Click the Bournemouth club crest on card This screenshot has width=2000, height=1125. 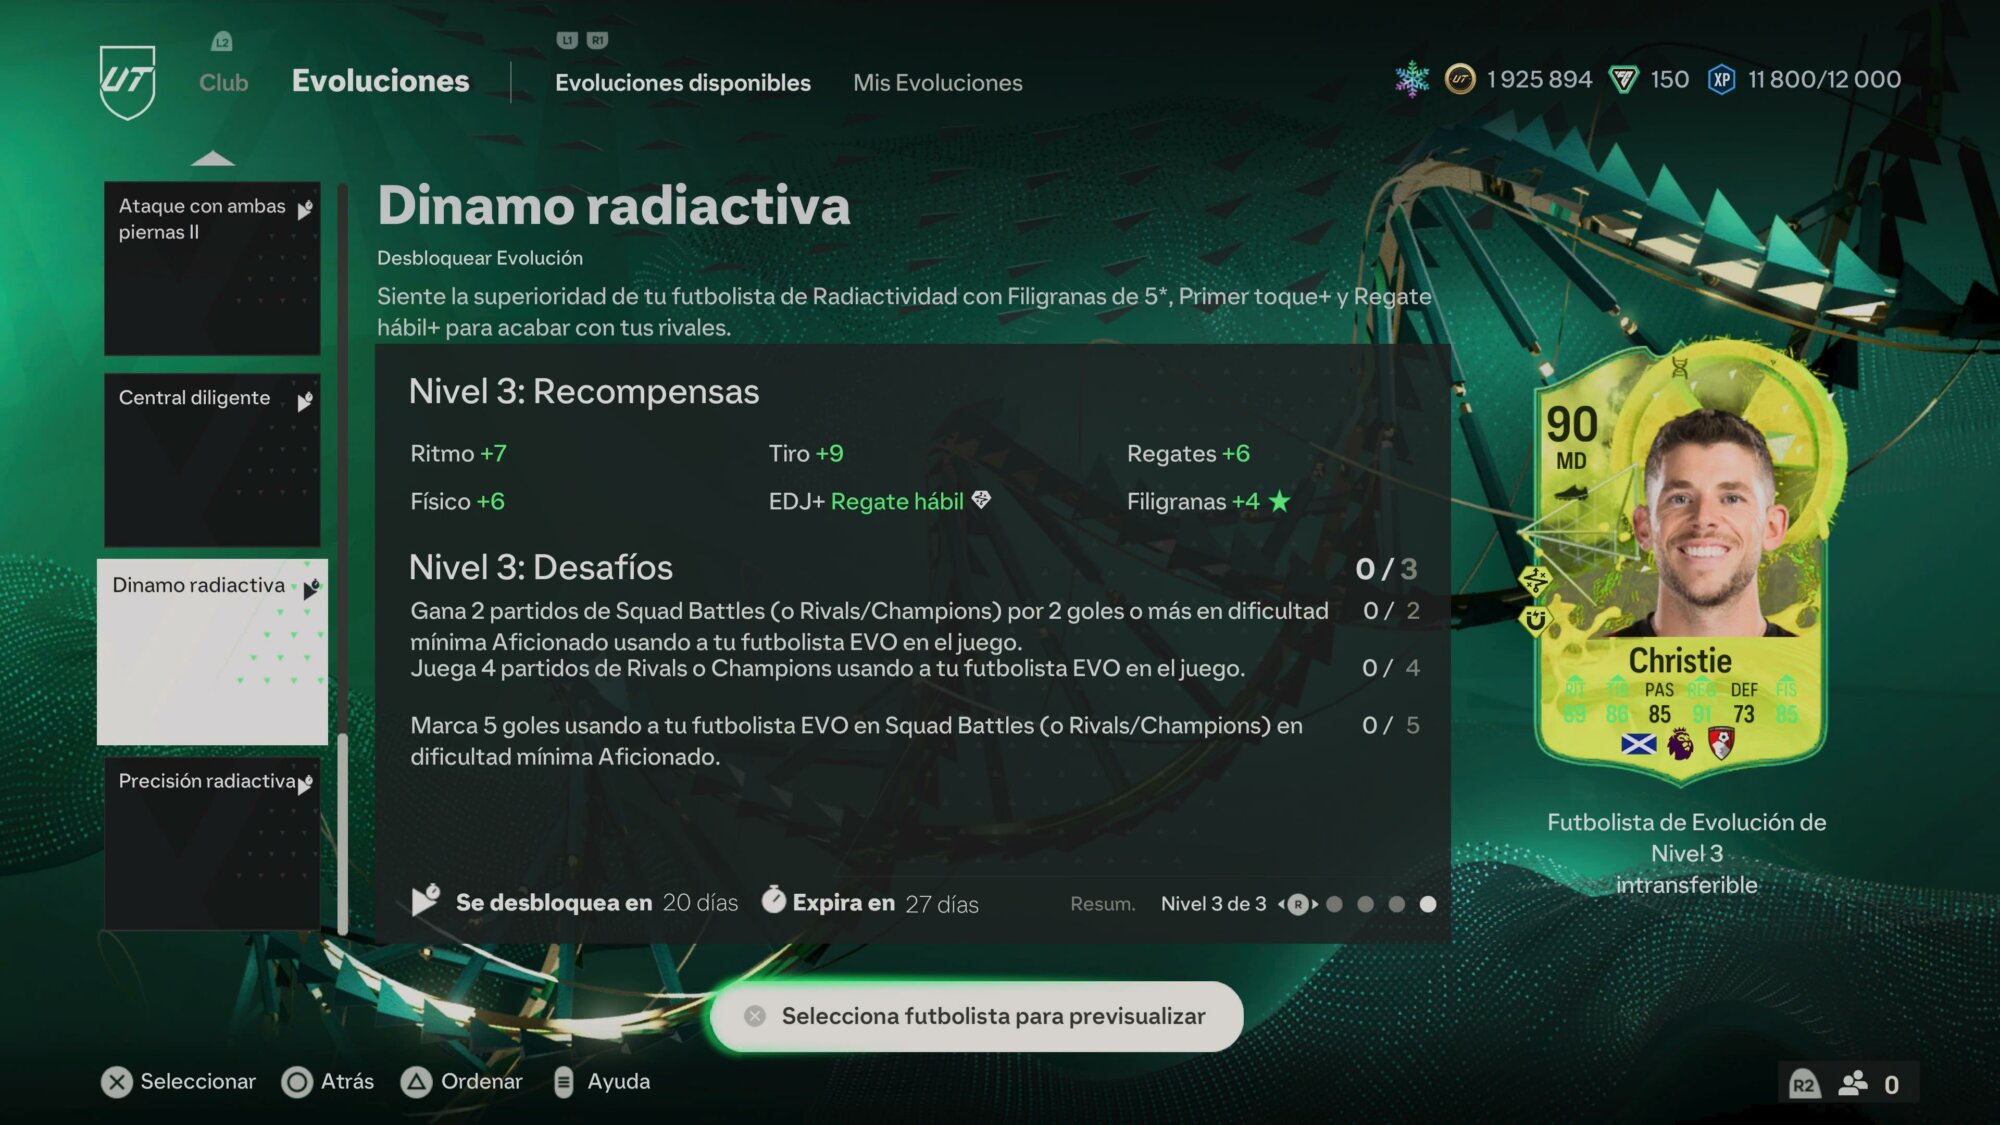point(1721,743)
